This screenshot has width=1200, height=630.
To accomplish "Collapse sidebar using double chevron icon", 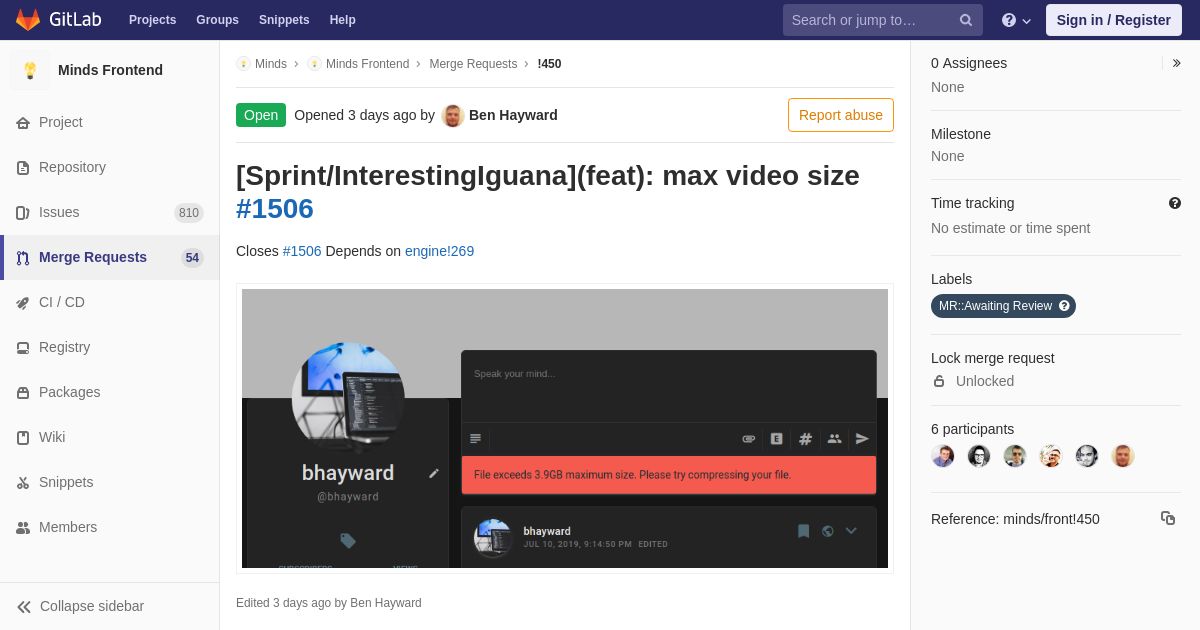I will tap(24, 607).
